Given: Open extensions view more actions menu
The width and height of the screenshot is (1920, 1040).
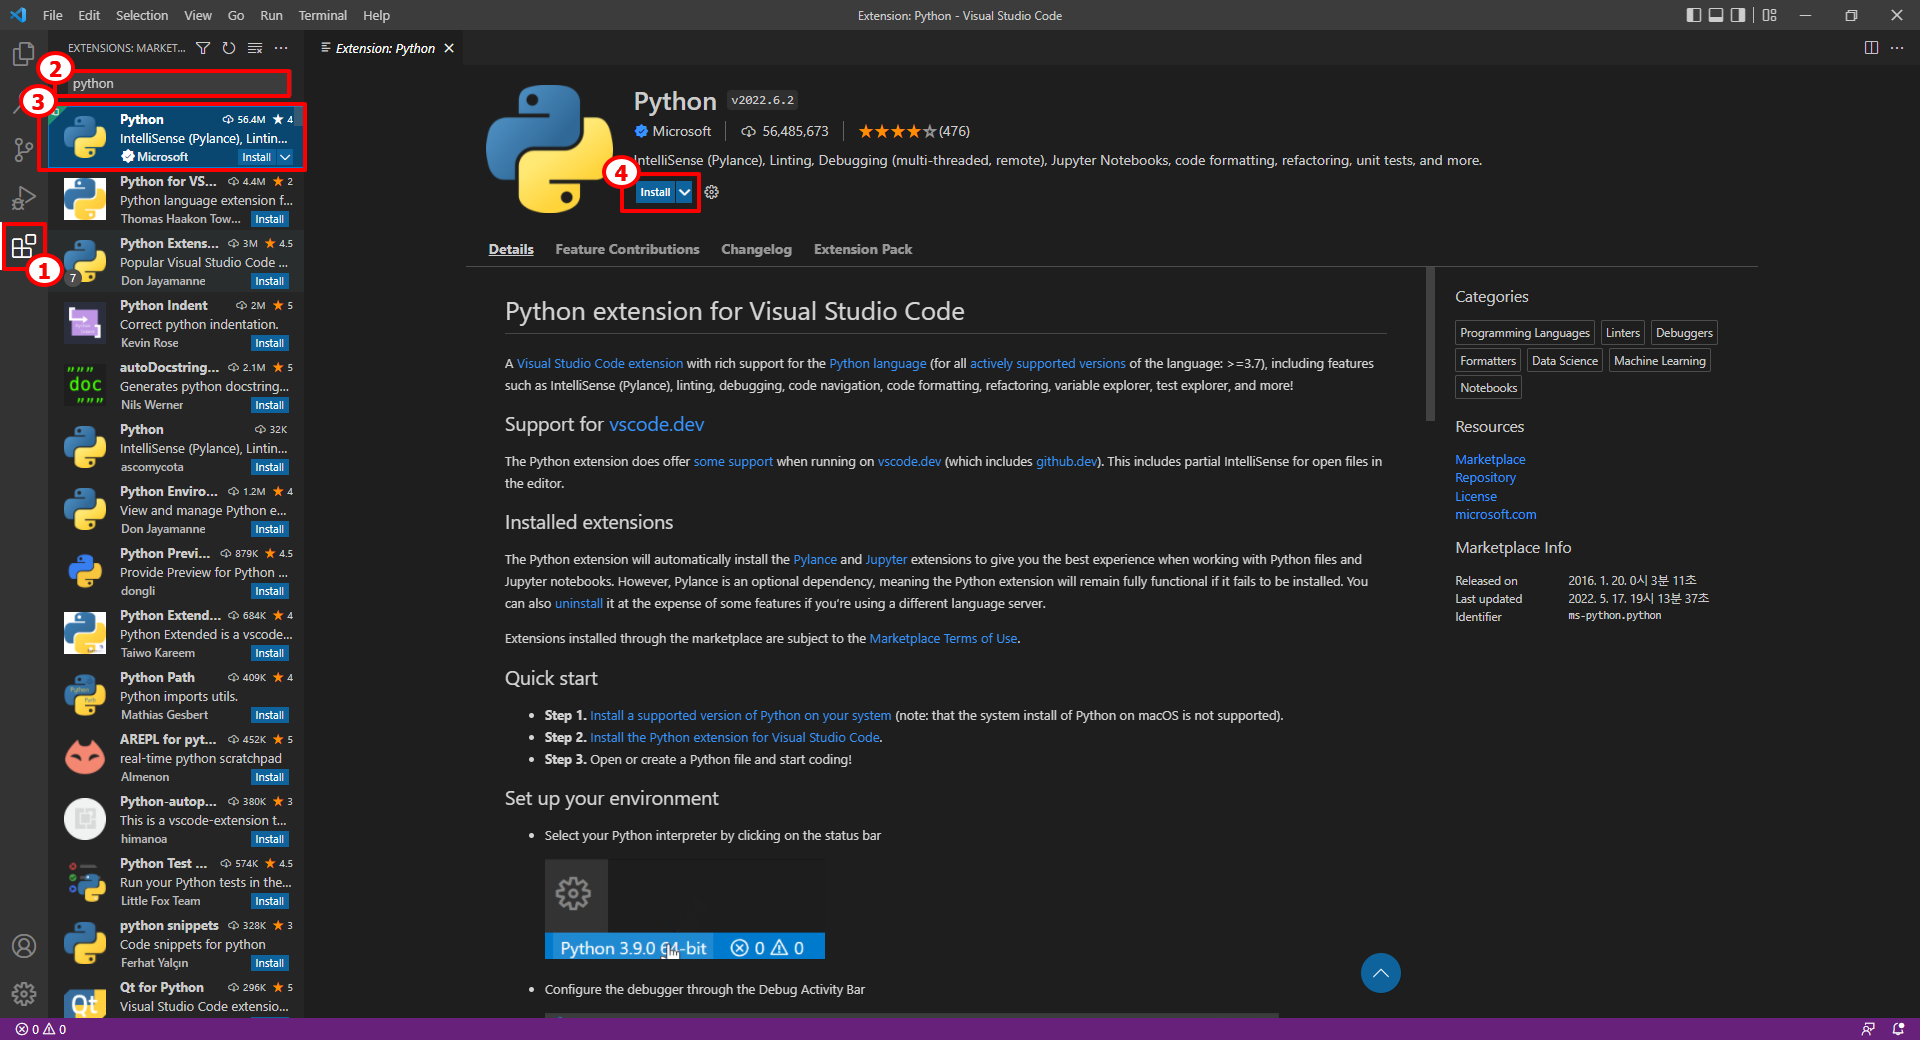Looking at the screenshot, I should pyautogui.click(x=281, y=48).
